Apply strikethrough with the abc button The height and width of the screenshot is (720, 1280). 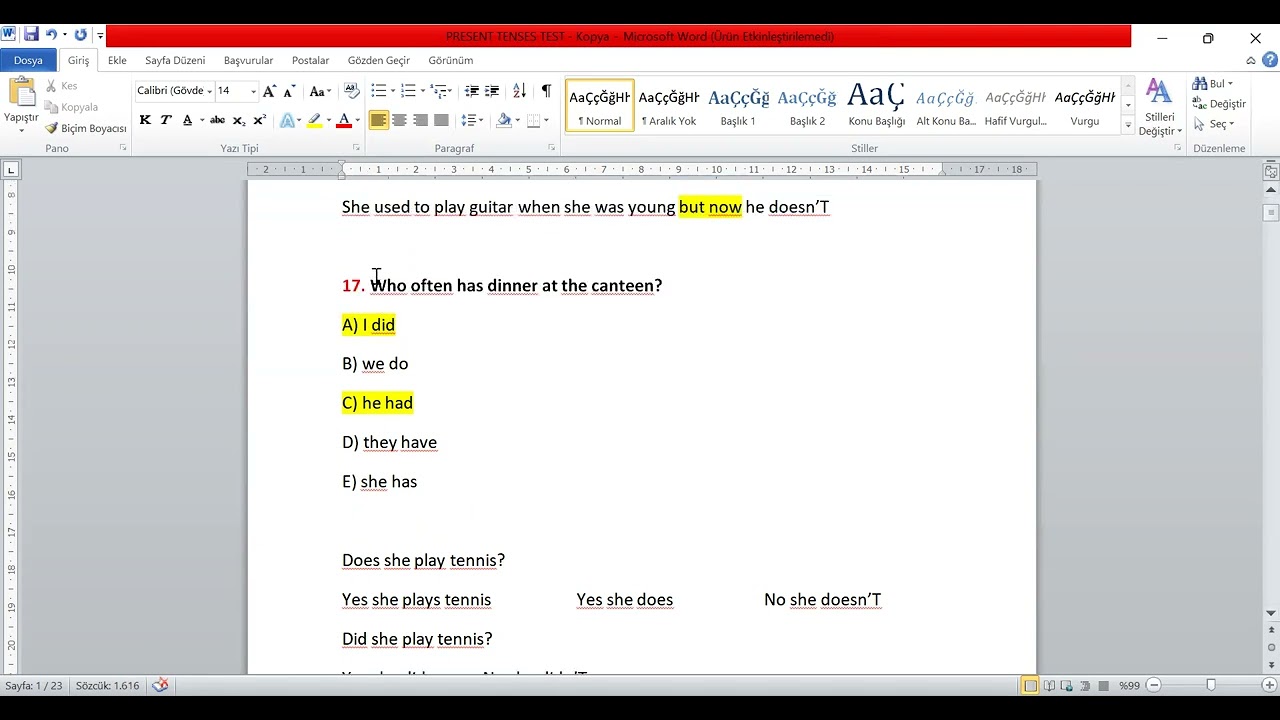[x=217, y=120]
